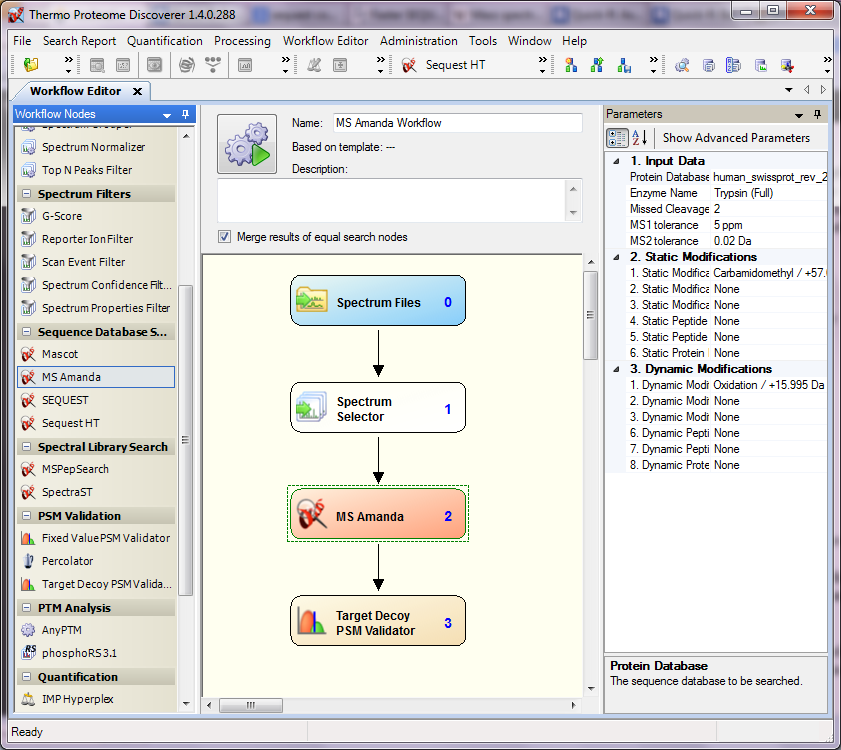
Task: Open the Search Report menu
Action: point(79,41)
